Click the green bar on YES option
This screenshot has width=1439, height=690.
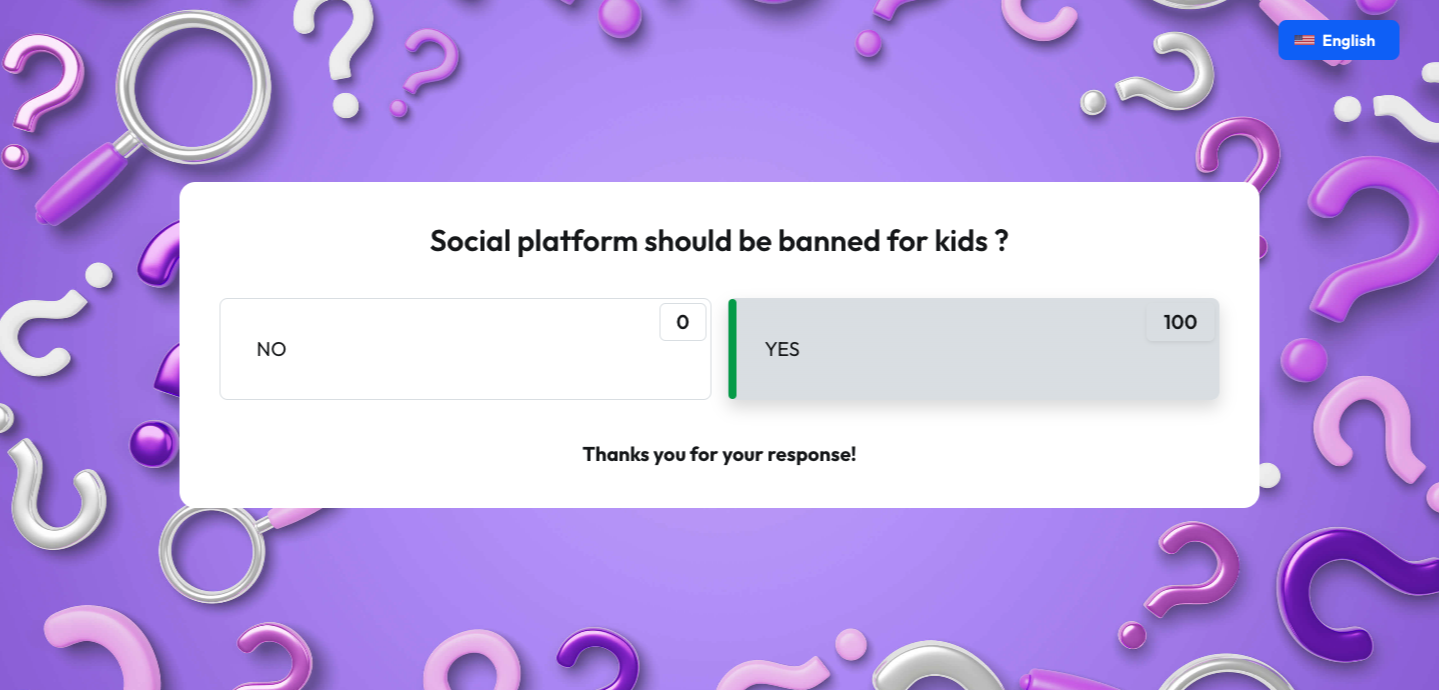(732, 349)
